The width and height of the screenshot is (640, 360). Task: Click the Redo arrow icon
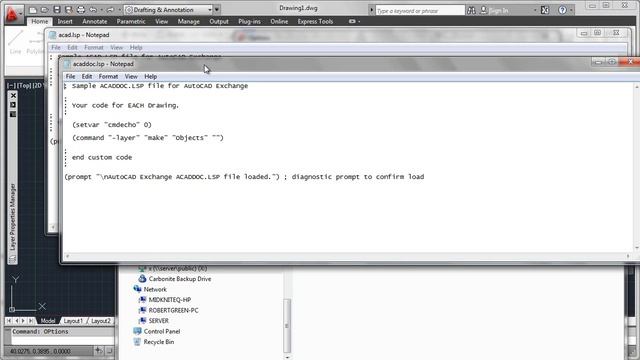(110, 10)
